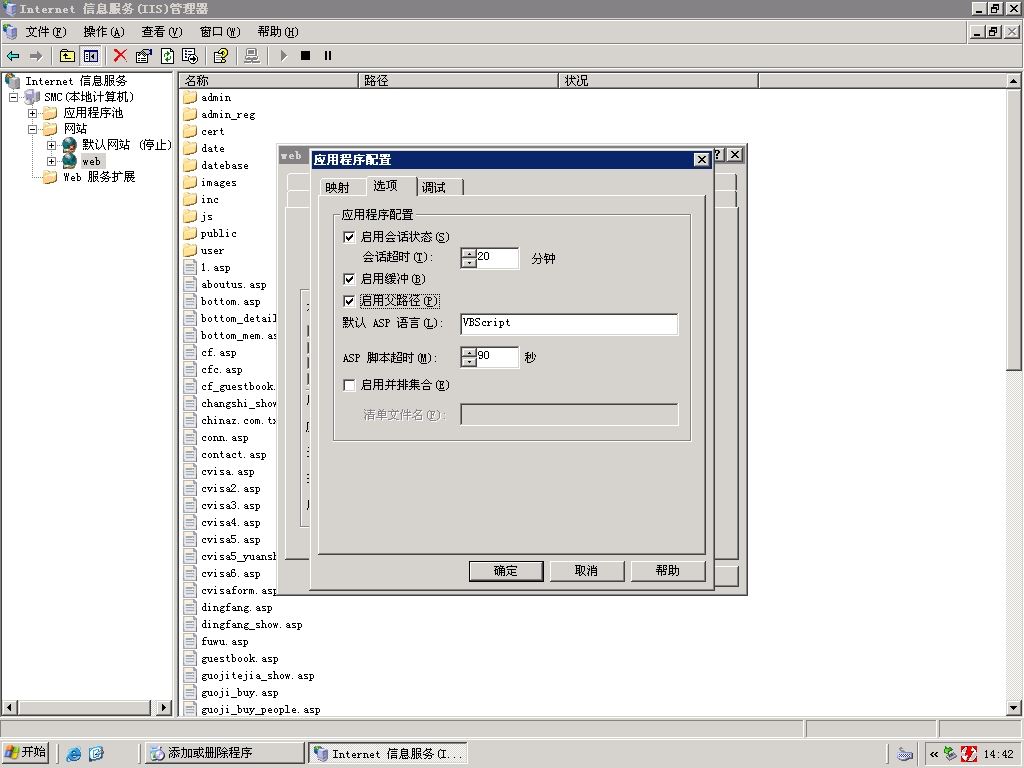Expand the web site tree node
Viewport: 1024px width, 768px height.
[51, 161]
